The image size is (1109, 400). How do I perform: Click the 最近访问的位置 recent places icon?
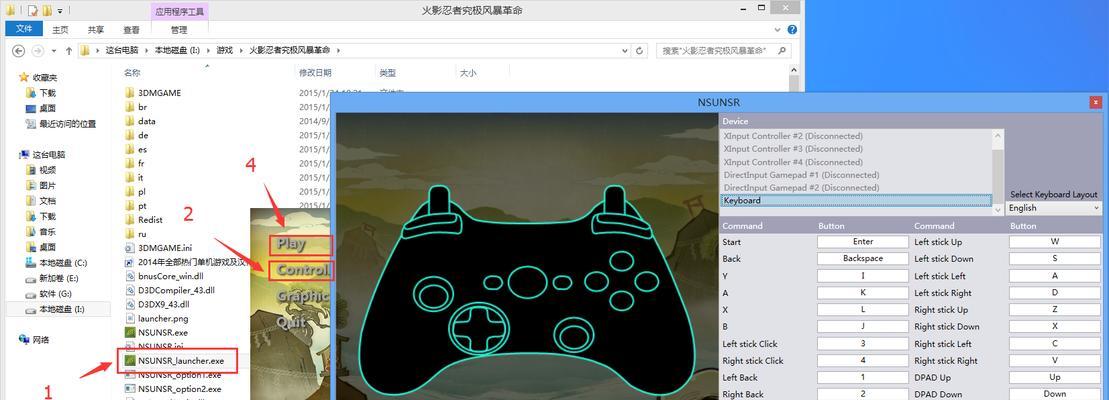click(30, 124)
